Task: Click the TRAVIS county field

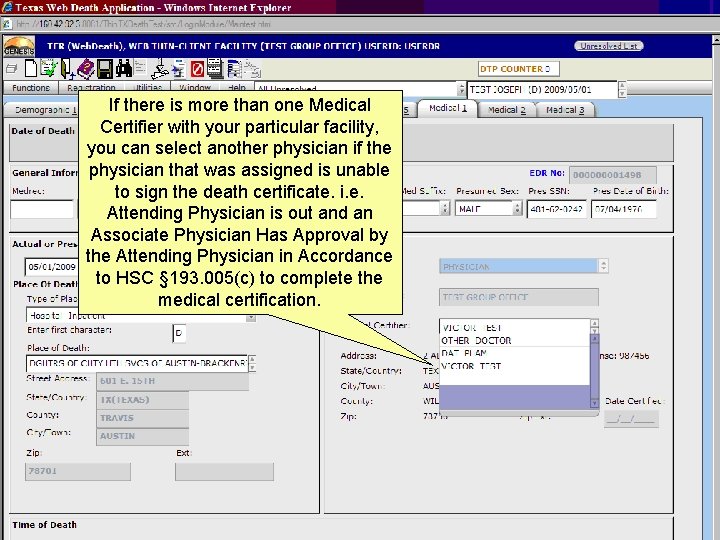Action: click(142, 418)
